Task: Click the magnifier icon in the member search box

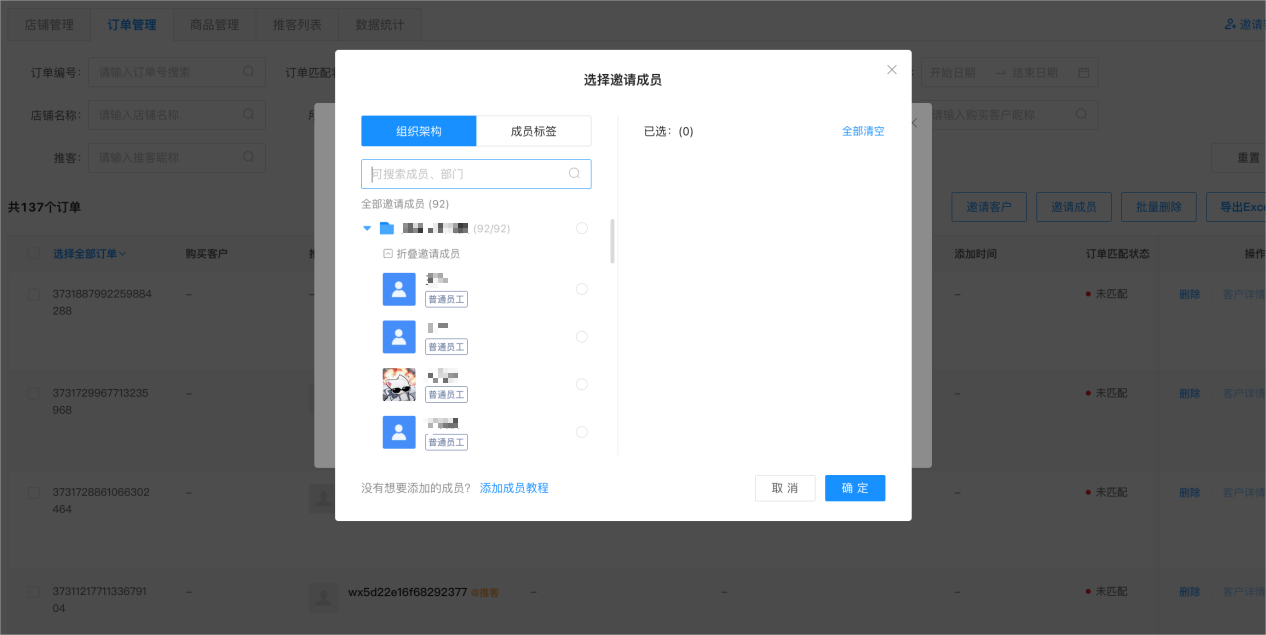Action: tap(575, 174)
